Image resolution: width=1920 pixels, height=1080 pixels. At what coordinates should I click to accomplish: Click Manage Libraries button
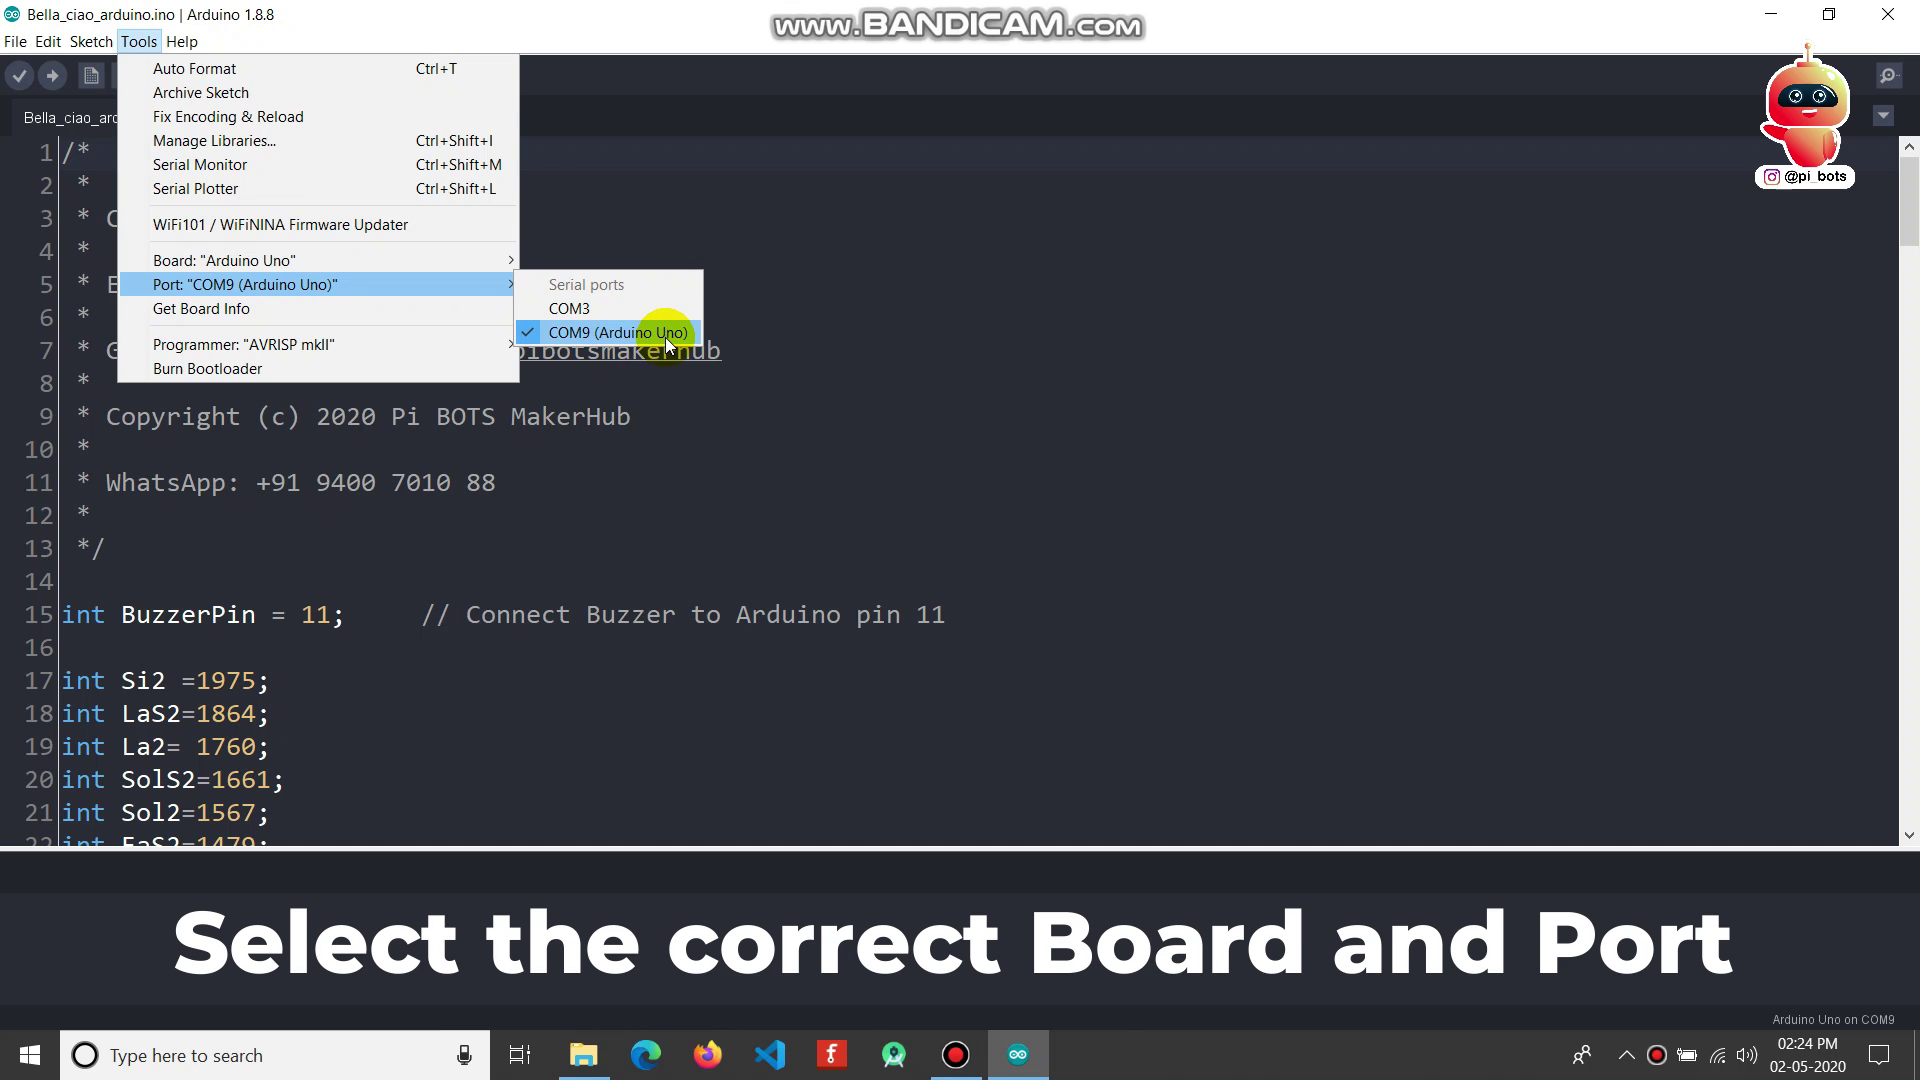tap(214, 140)
